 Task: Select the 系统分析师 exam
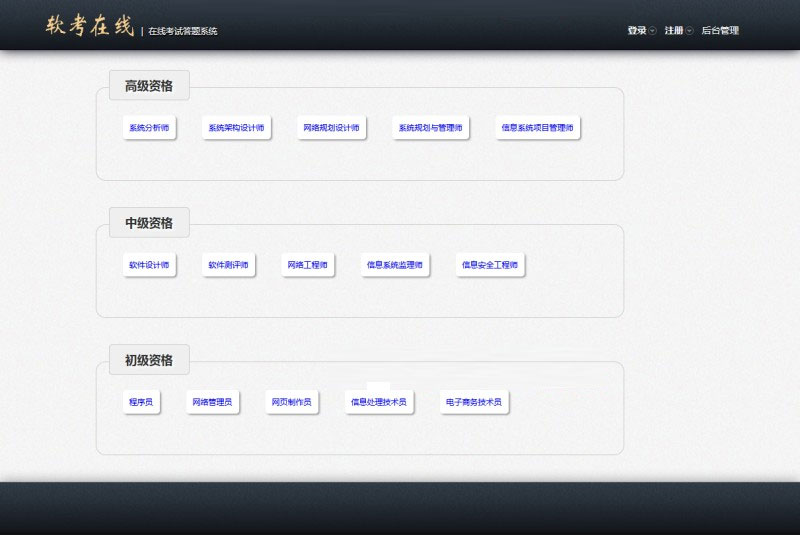pyautogui.click(x=149, y=128)
